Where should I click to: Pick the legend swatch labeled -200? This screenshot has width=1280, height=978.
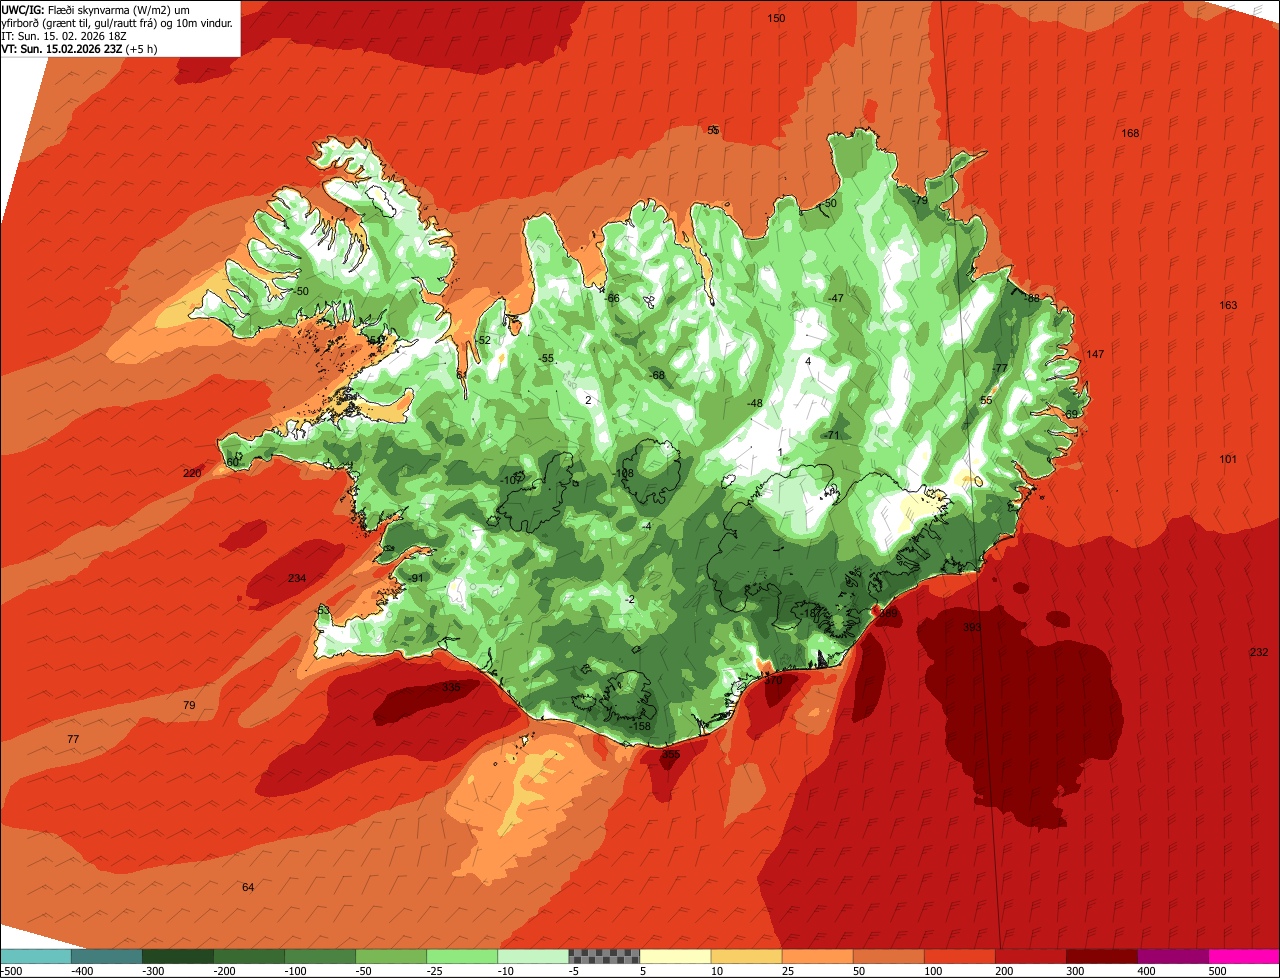(x=249, y=955)
